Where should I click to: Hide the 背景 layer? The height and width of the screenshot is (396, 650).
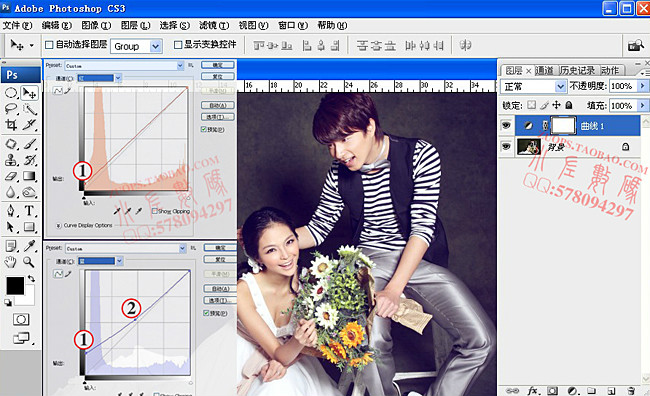(506, 146)
